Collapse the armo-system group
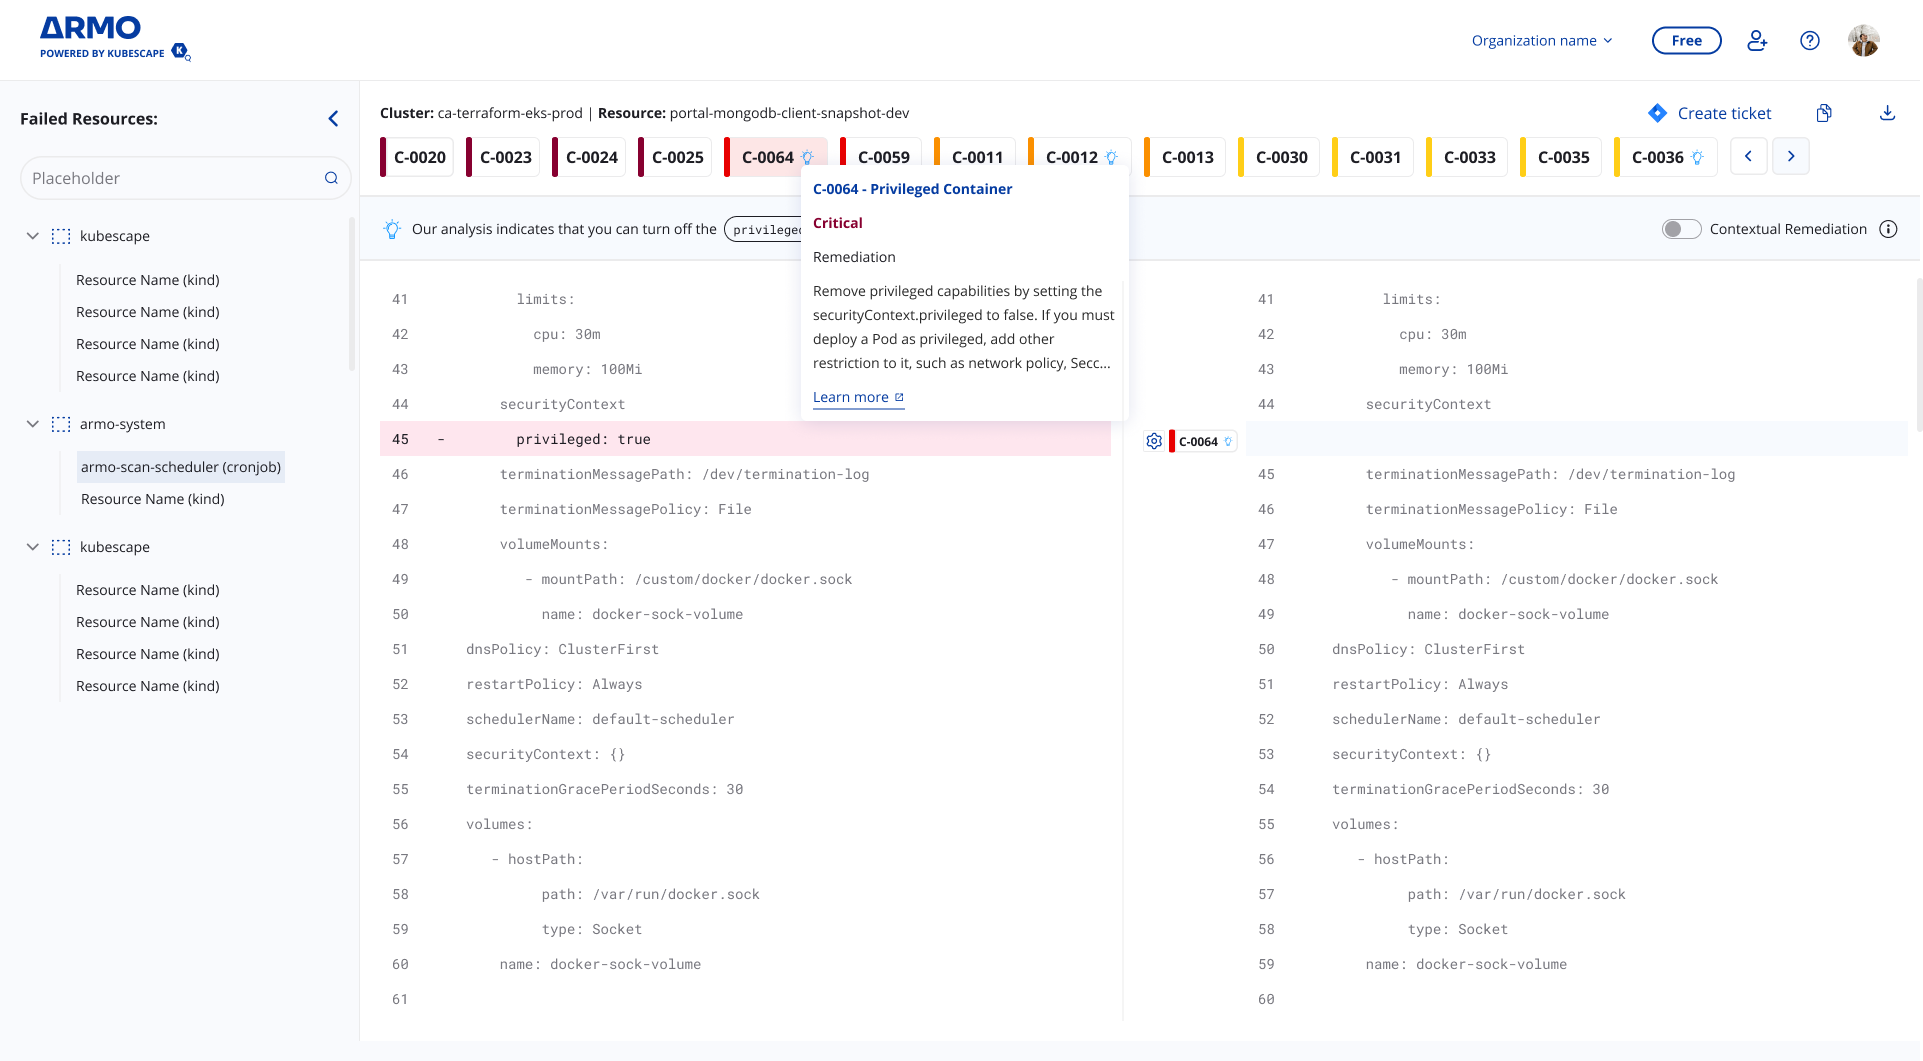The height and width of the screenshot is (1061, 1923). pos(32,424)
